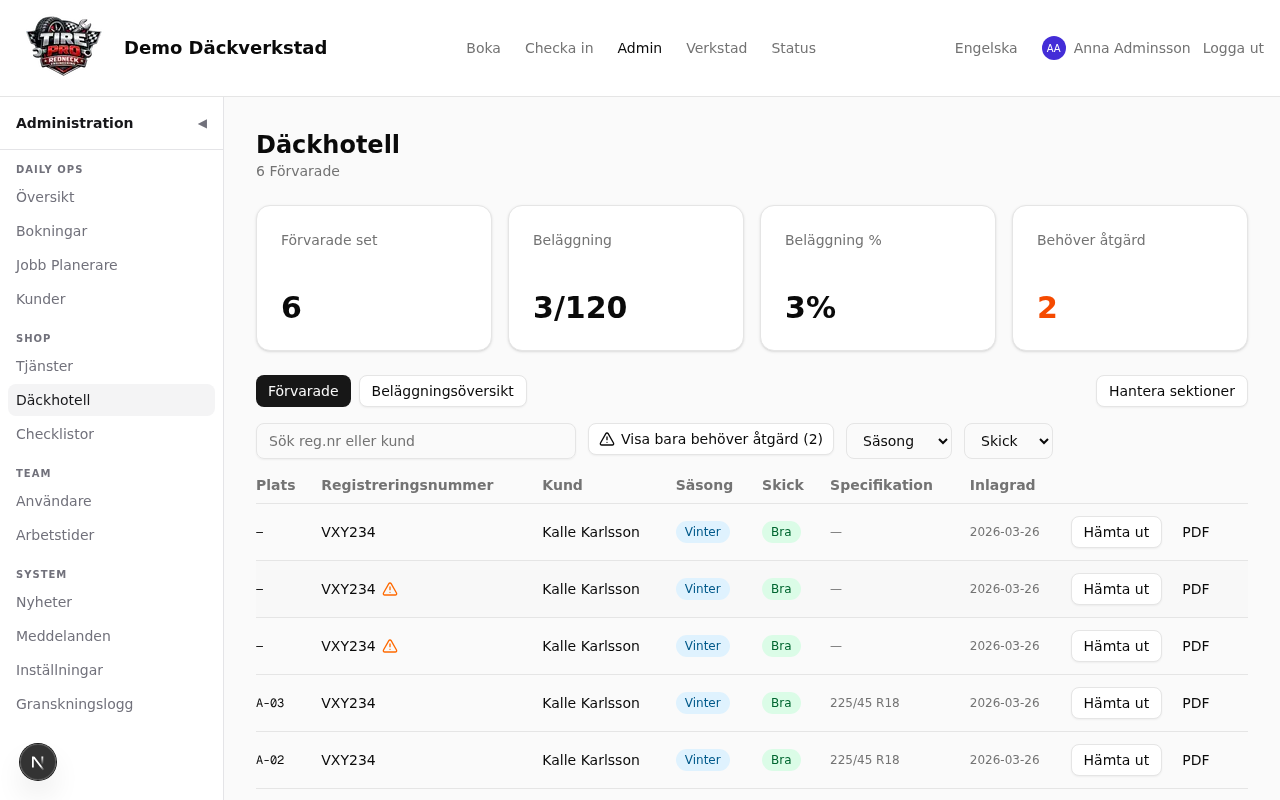The height and width of the screenshot is (800, 1280).
Task: Open Bokningar in the sidebar
Action: coord(52,231)
